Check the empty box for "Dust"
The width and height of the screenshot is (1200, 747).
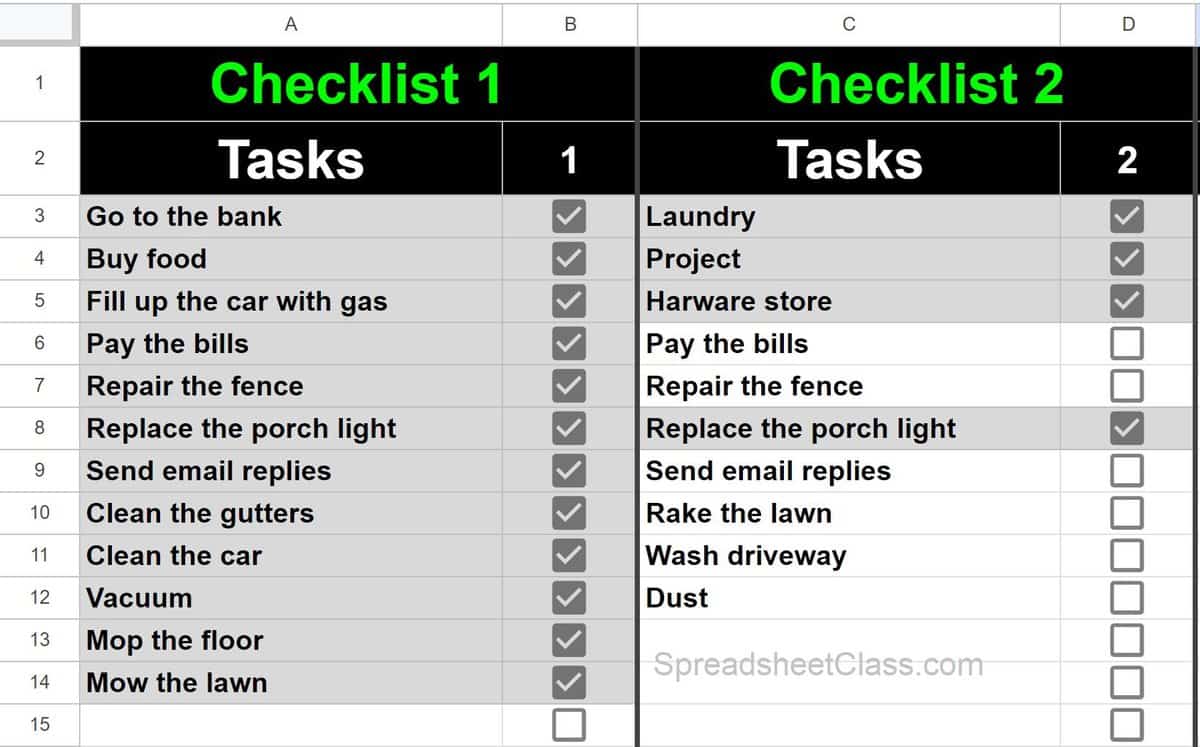coord(1126,598)
